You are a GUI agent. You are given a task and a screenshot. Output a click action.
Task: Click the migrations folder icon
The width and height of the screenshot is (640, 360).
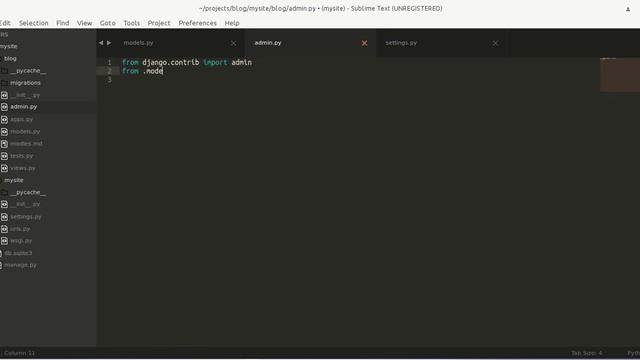(x=4, y=83)
